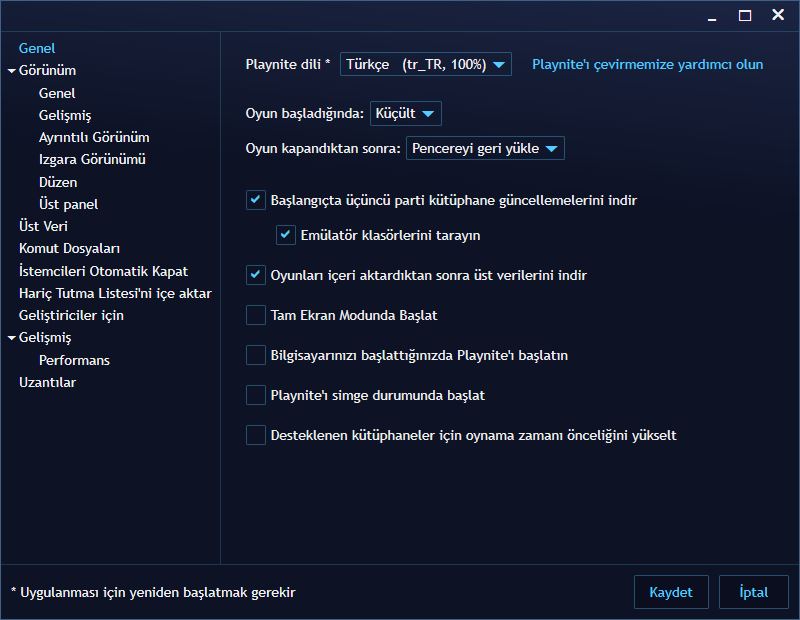Open the Oyun kapandıktan sonra dropdown
Viewport: 800px width, 620px height.
(485, 148)
